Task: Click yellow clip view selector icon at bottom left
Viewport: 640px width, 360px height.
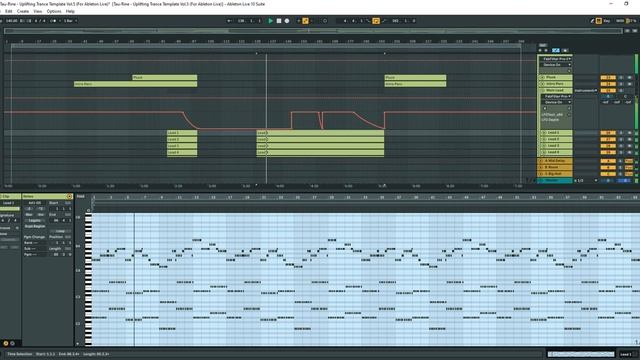Action: pyautogui.click(x=6, y=343)
